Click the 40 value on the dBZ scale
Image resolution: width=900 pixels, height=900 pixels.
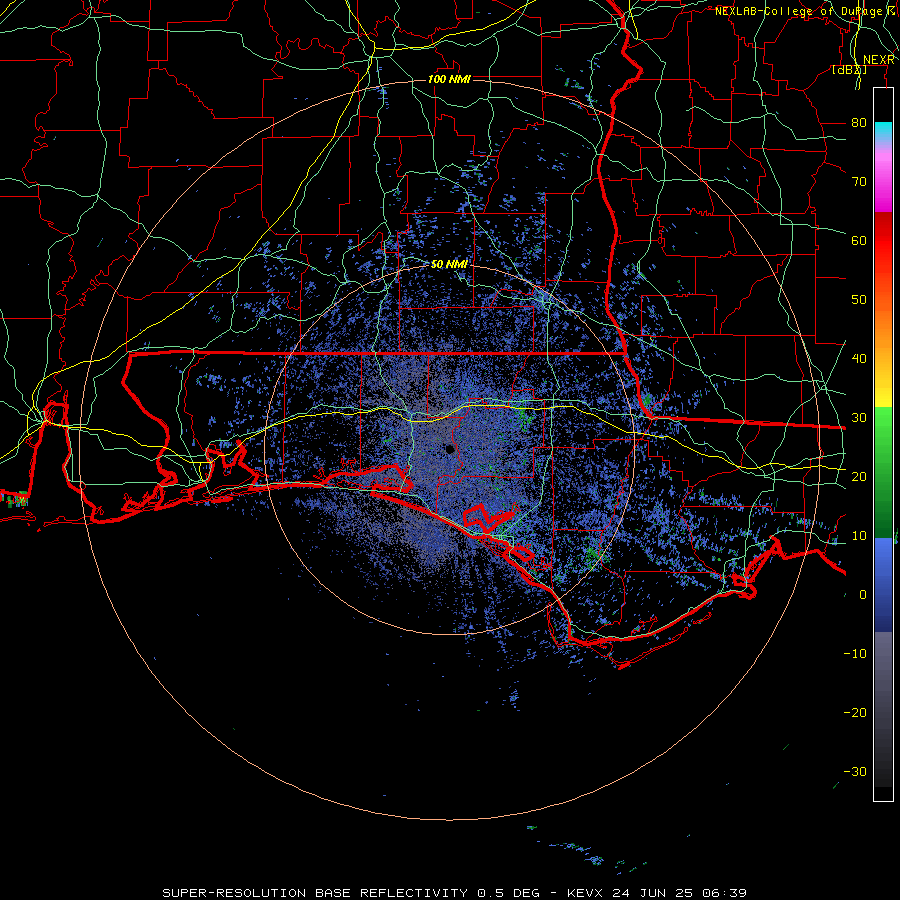[x=859, y=359]
